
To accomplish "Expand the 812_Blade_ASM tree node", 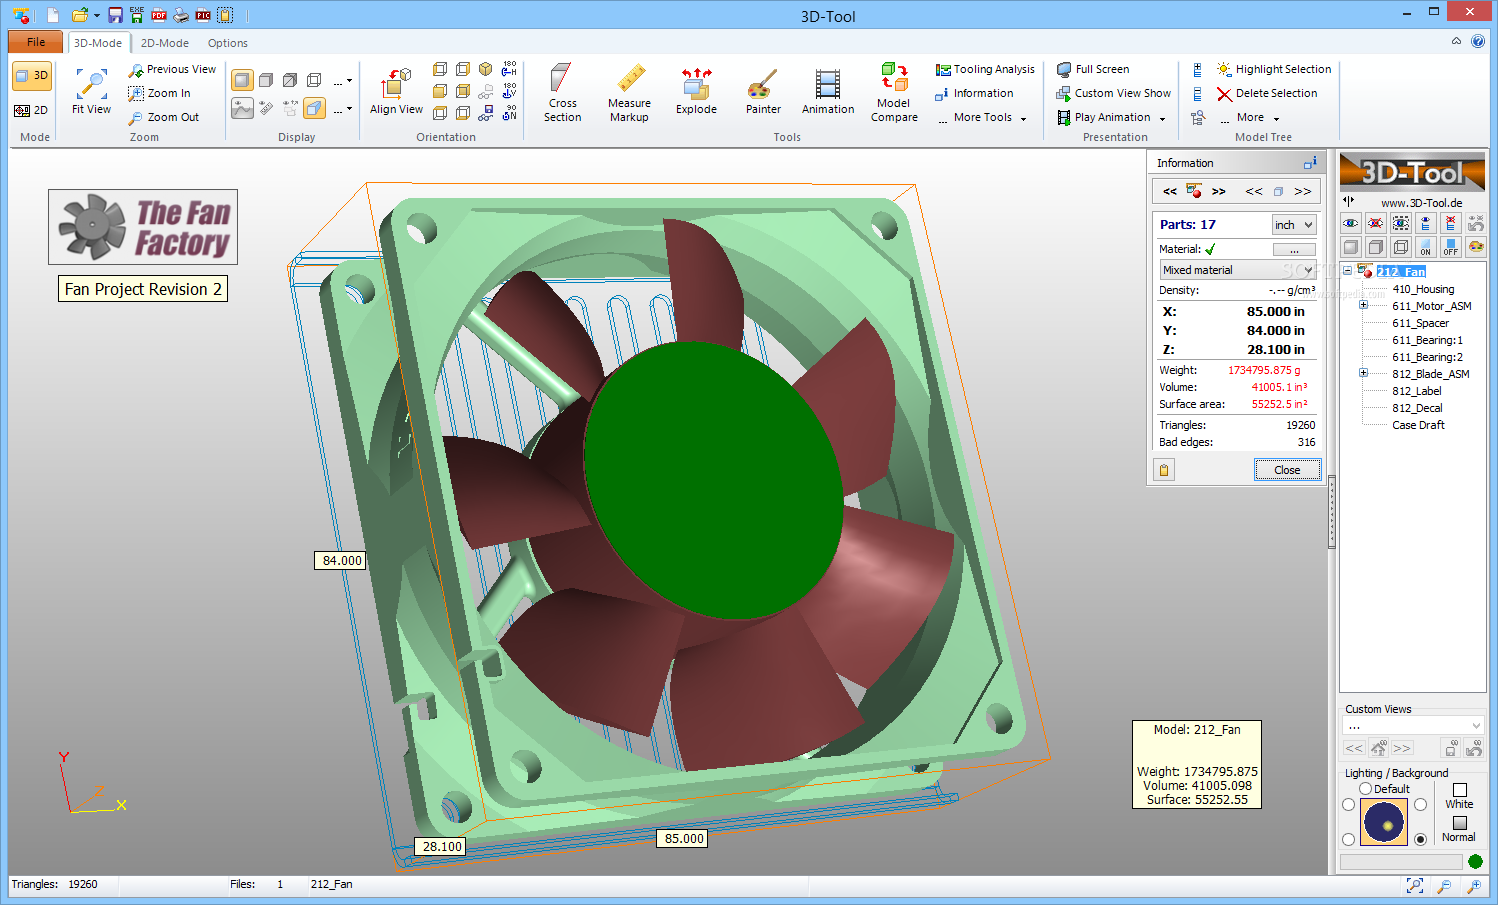I will (1363, 373).
